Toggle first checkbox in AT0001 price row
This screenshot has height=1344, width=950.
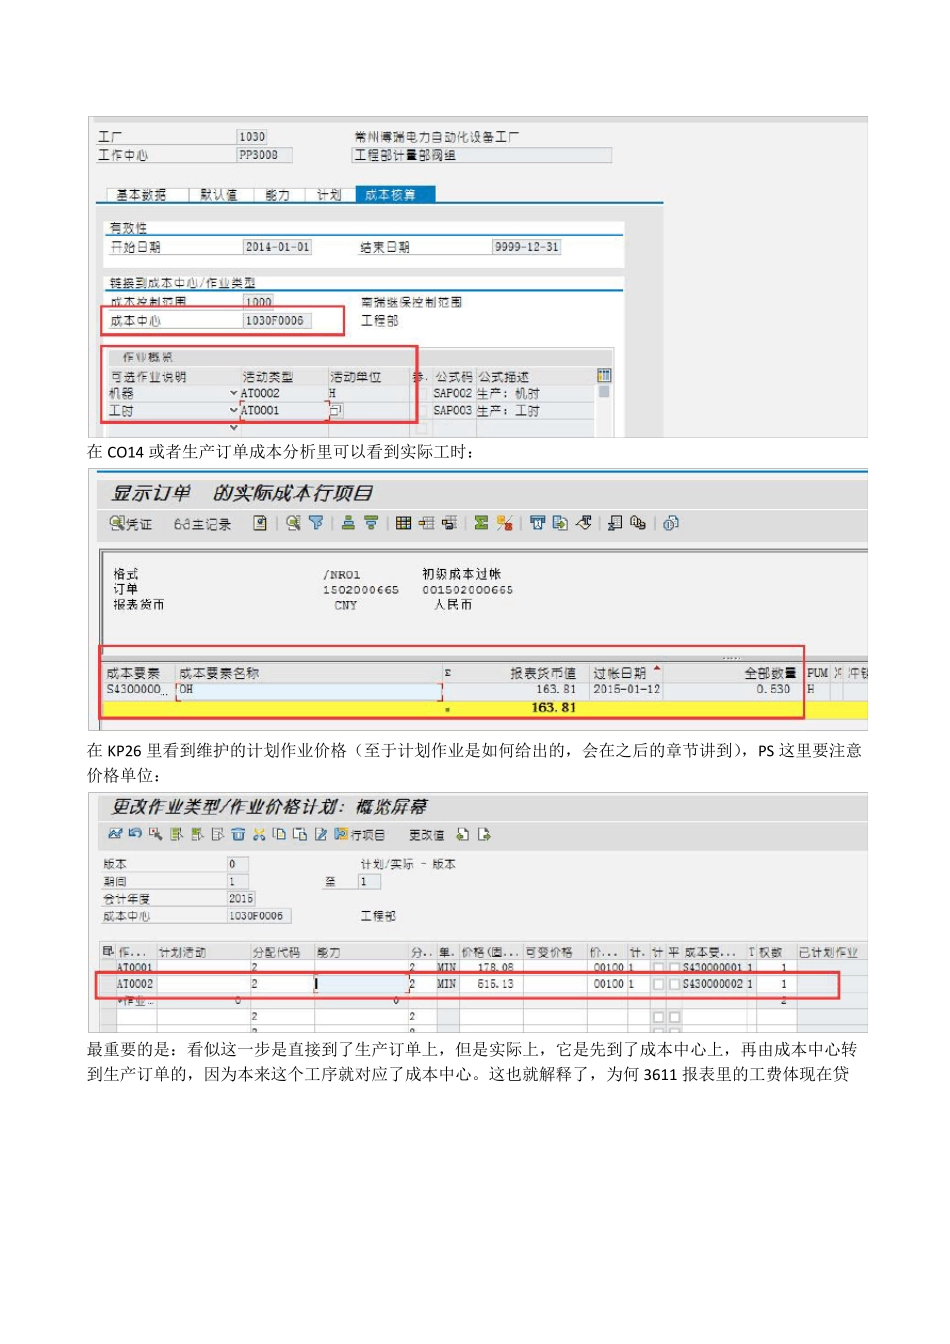click(658, 968)
